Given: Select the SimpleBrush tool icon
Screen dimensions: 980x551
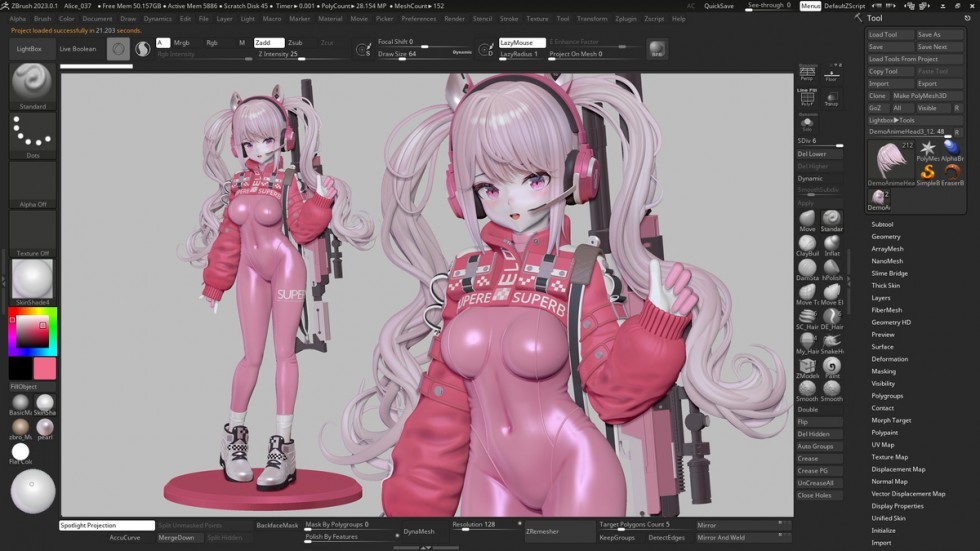Looking at the screenshot, I should click(x=928, y=173).
